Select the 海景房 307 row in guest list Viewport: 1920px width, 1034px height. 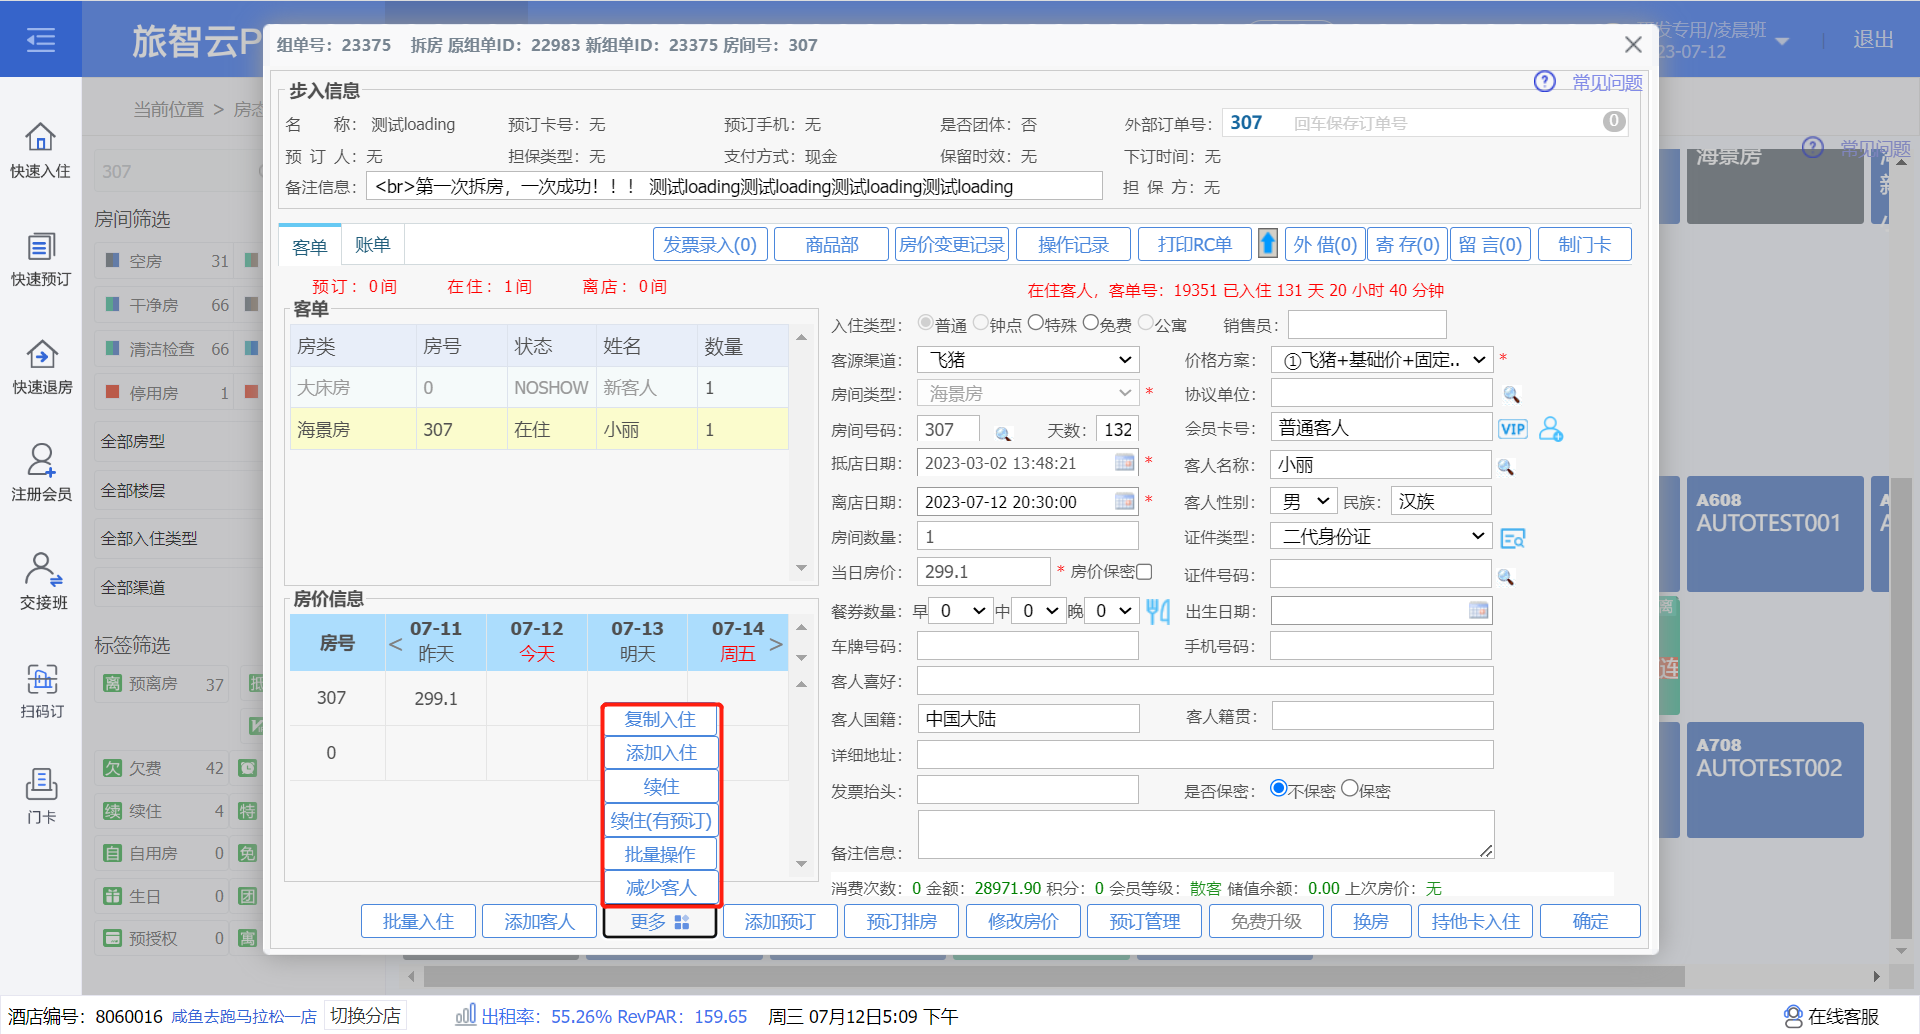[x=539, y=429]
